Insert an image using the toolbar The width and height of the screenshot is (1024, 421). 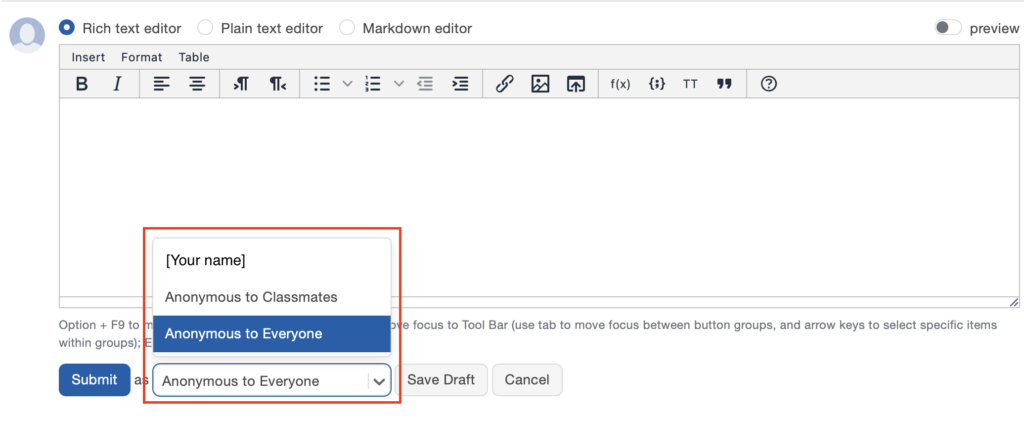540,84
